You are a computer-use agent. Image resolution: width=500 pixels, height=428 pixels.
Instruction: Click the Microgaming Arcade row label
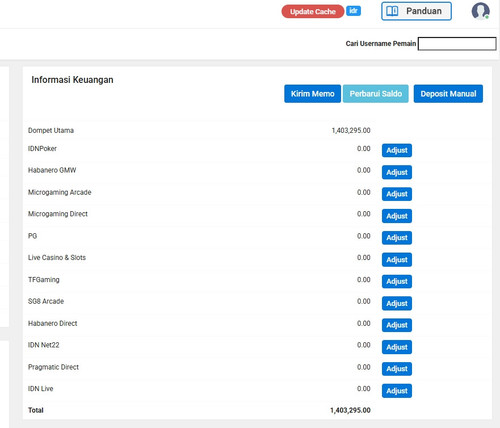[60, 192]
